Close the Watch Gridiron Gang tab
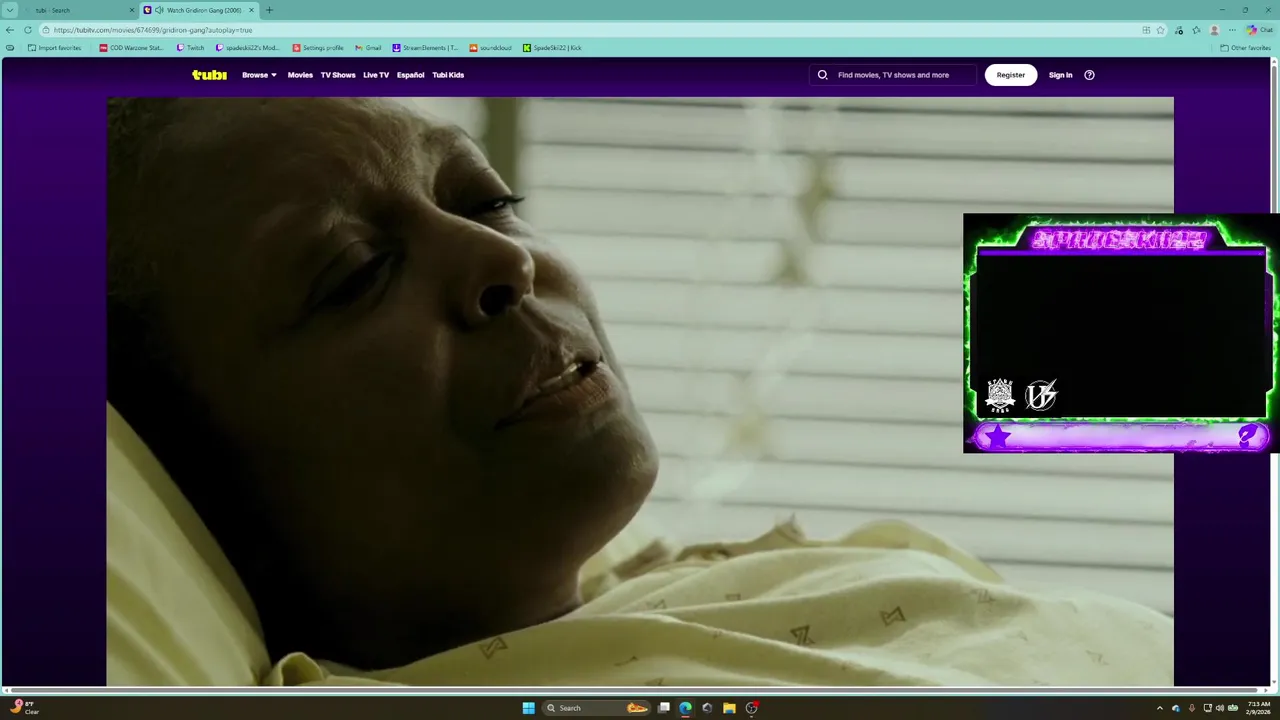Image resolution: width=1280 pixels, height=720 pixels. (x=251, y=10)
